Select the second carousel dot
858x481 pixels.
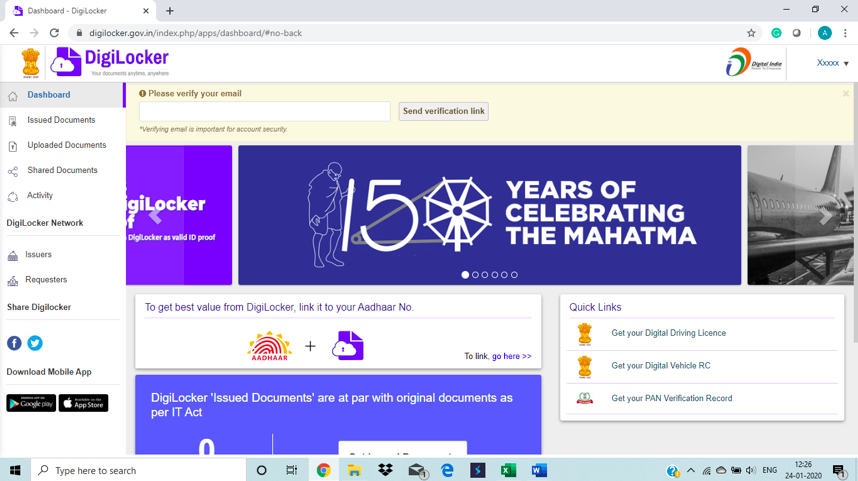coord(475,275)
